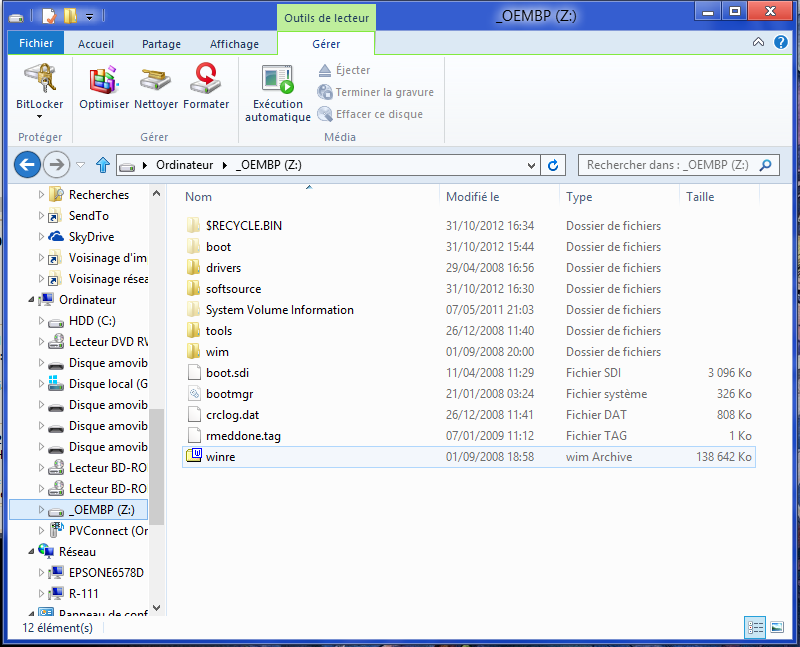Select the softsource folder icon
This screenshot has width=800, height=647.
(193, 288)
